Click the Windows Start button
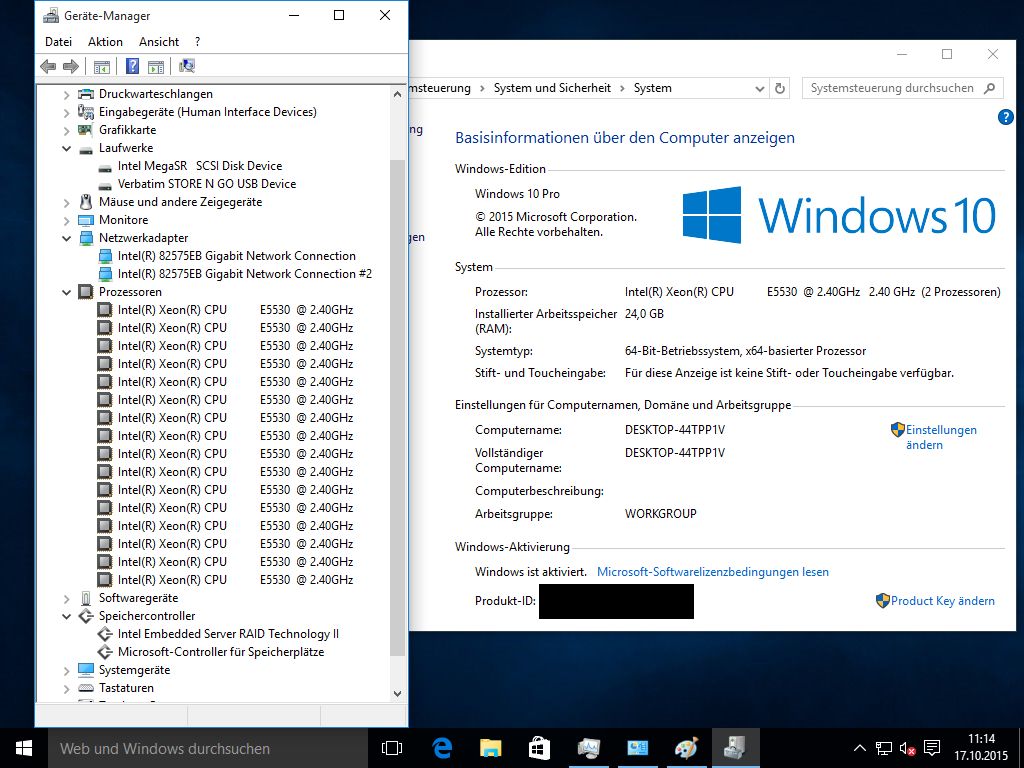Image resolution: width=1024 pixels, height=768 pixels. (x=24, y=748)
